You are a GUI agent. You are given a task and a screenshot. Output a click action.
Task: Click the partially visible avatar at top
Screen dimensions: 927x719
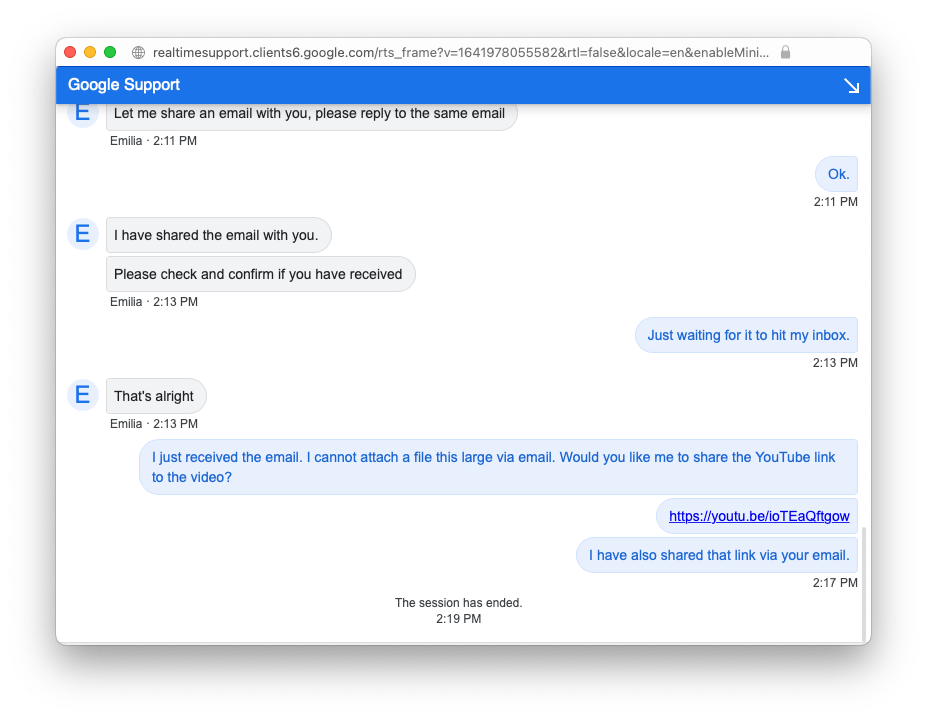[x=82, y=114]
